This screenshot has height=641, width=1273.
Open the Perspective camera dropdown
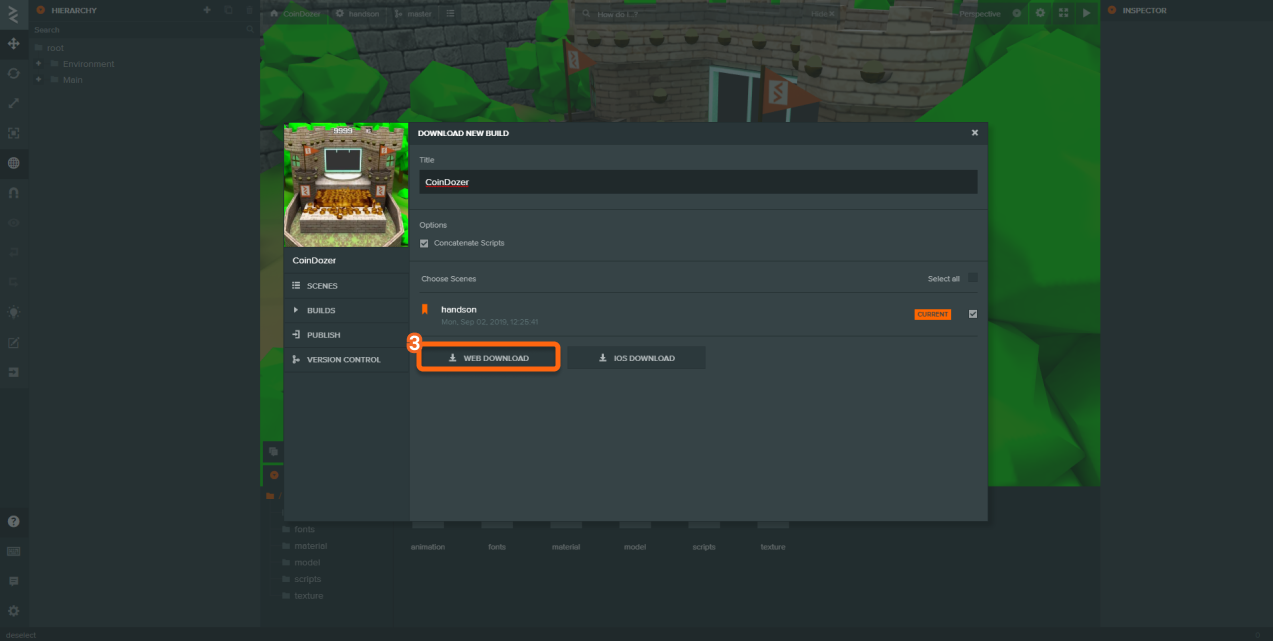[981, 13]
